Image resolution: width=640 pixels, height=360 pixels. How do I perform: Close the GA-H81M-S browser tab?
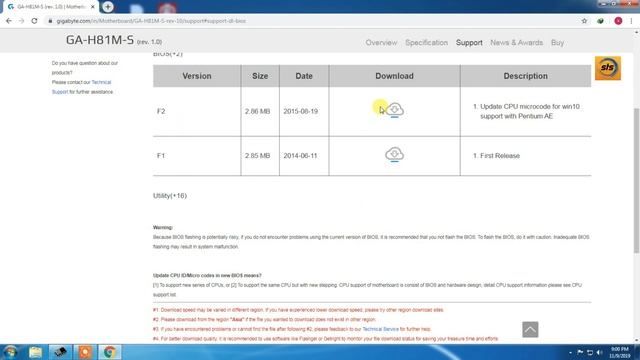(93, 7)
